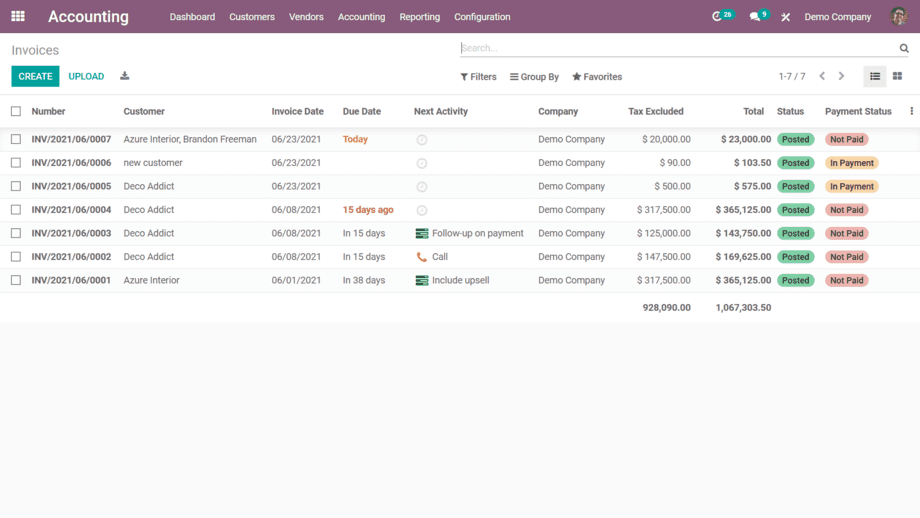This screenshot has width=920, height=518.
Task: Tick the select-all checkbox in header
Action: (x=16, y=112)
